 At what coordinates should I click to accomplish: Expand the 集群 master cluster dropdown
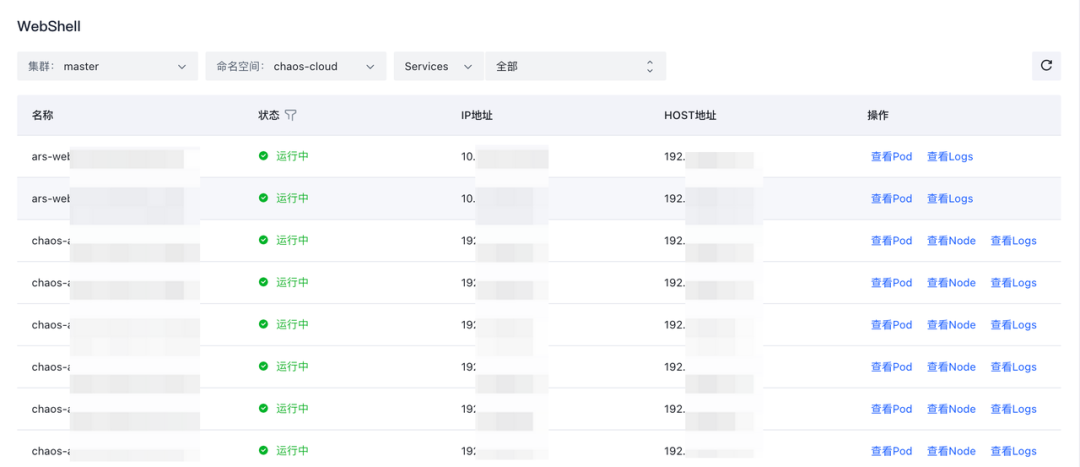pos(107,67)
